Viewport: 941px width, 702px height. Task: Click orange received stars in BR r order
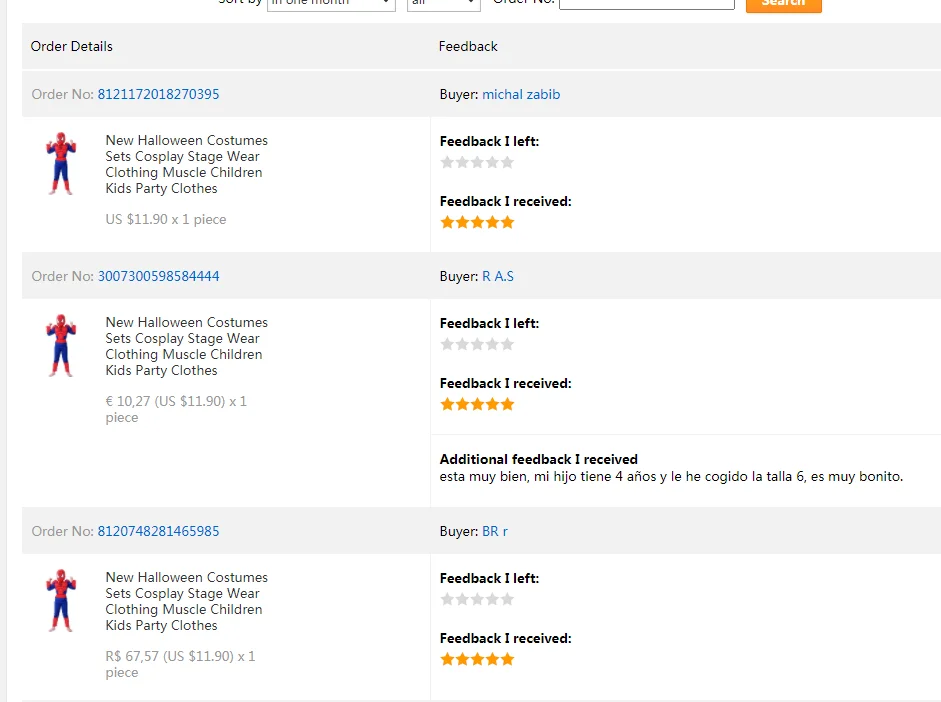point(477,659)
